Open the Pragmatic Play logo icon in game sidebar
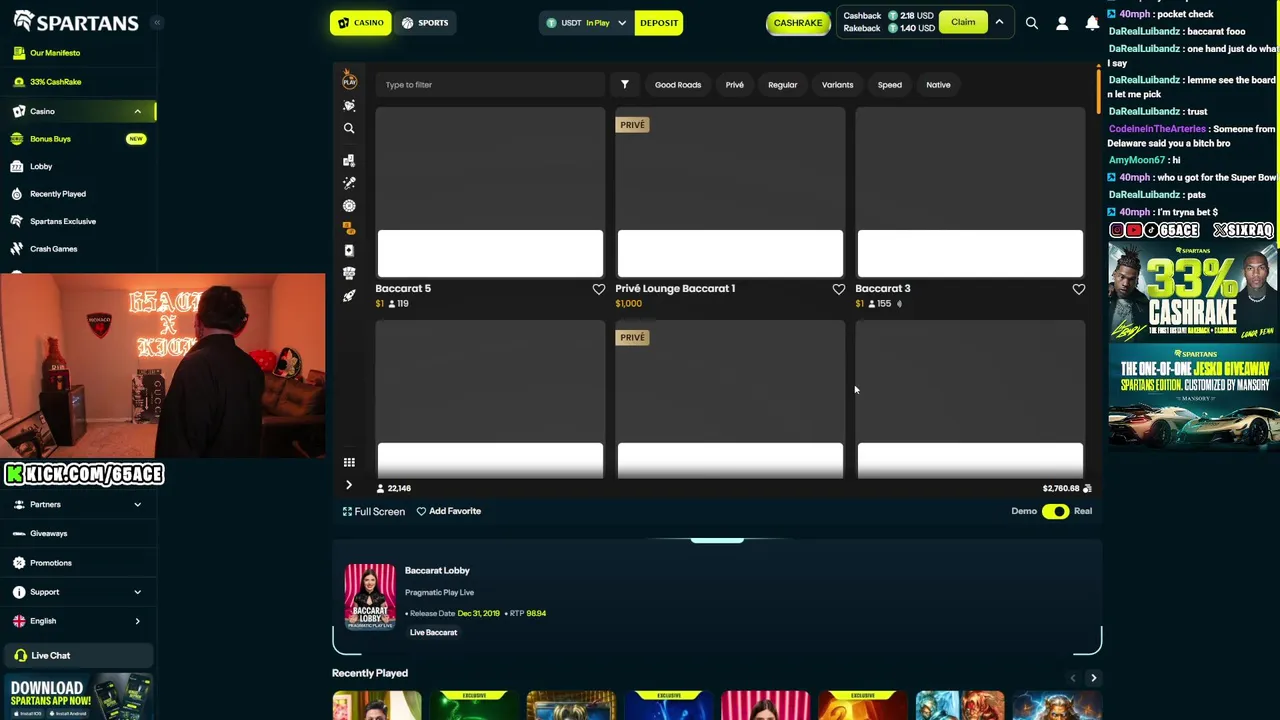The width and height of the screenshot is (1280, 720). 349,79
